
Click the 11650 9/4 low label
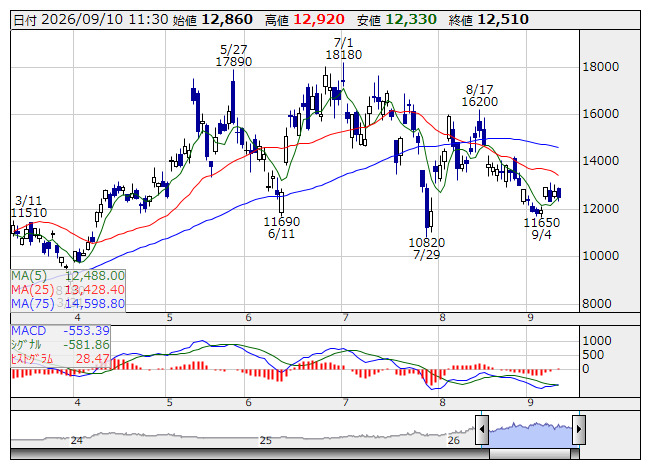(542, 229)
